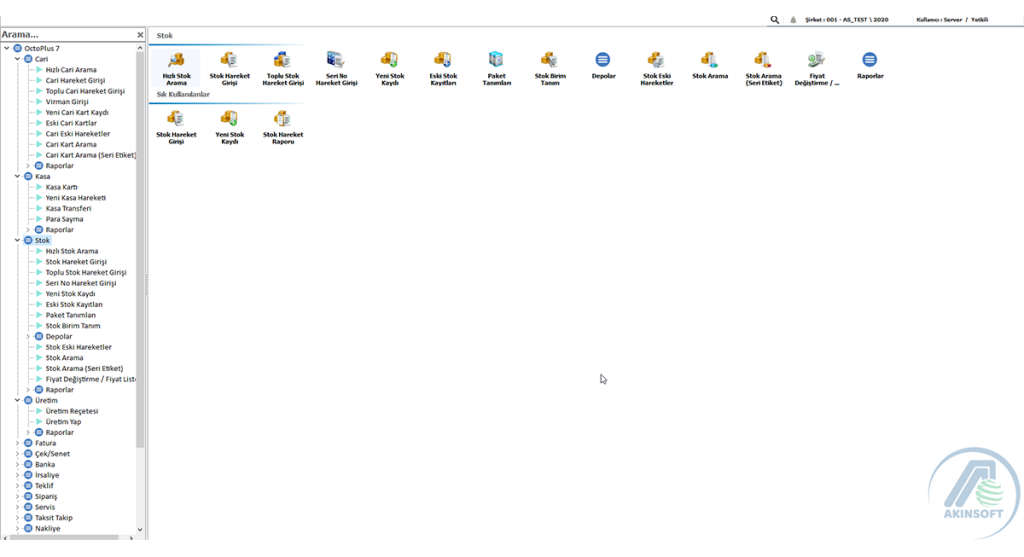Expand the Fatura tree node
This screenshot has width=1024, height=557.
18,443
